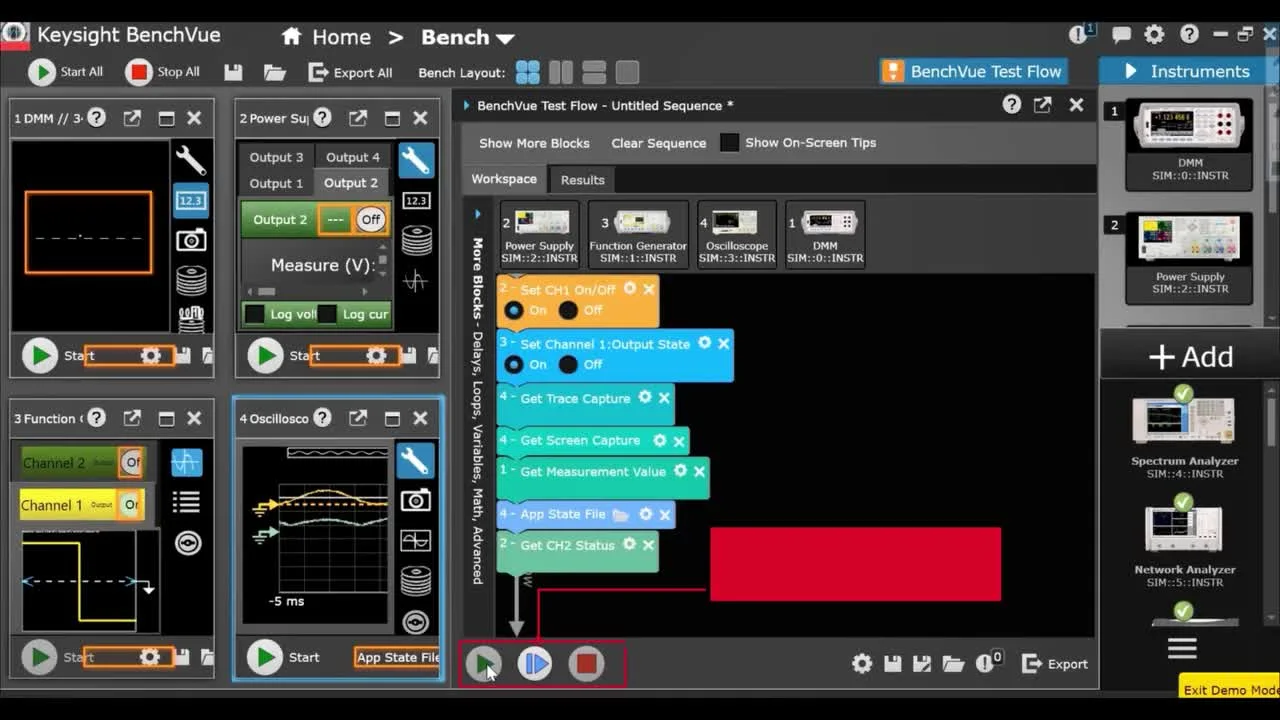Click Show More Blocks
The width and height of the screenshot is (1280, 720).
click(534, 143)
